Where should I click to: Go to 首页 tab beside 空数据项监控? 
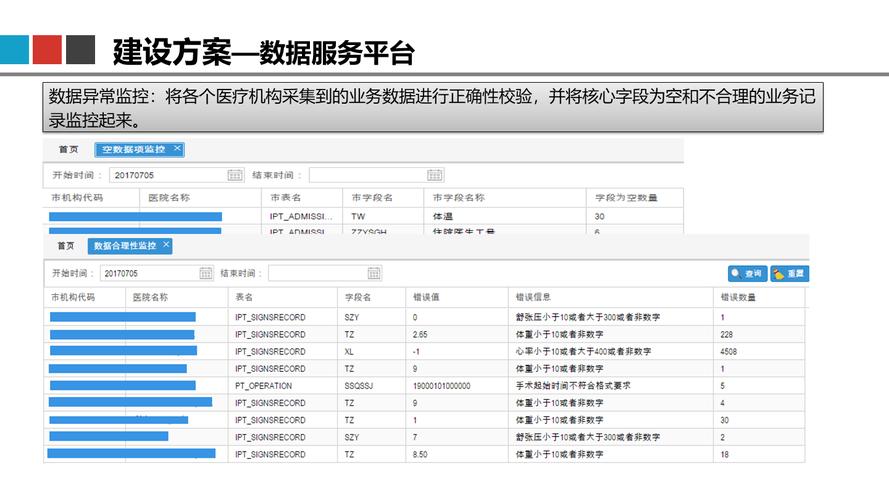67,149
